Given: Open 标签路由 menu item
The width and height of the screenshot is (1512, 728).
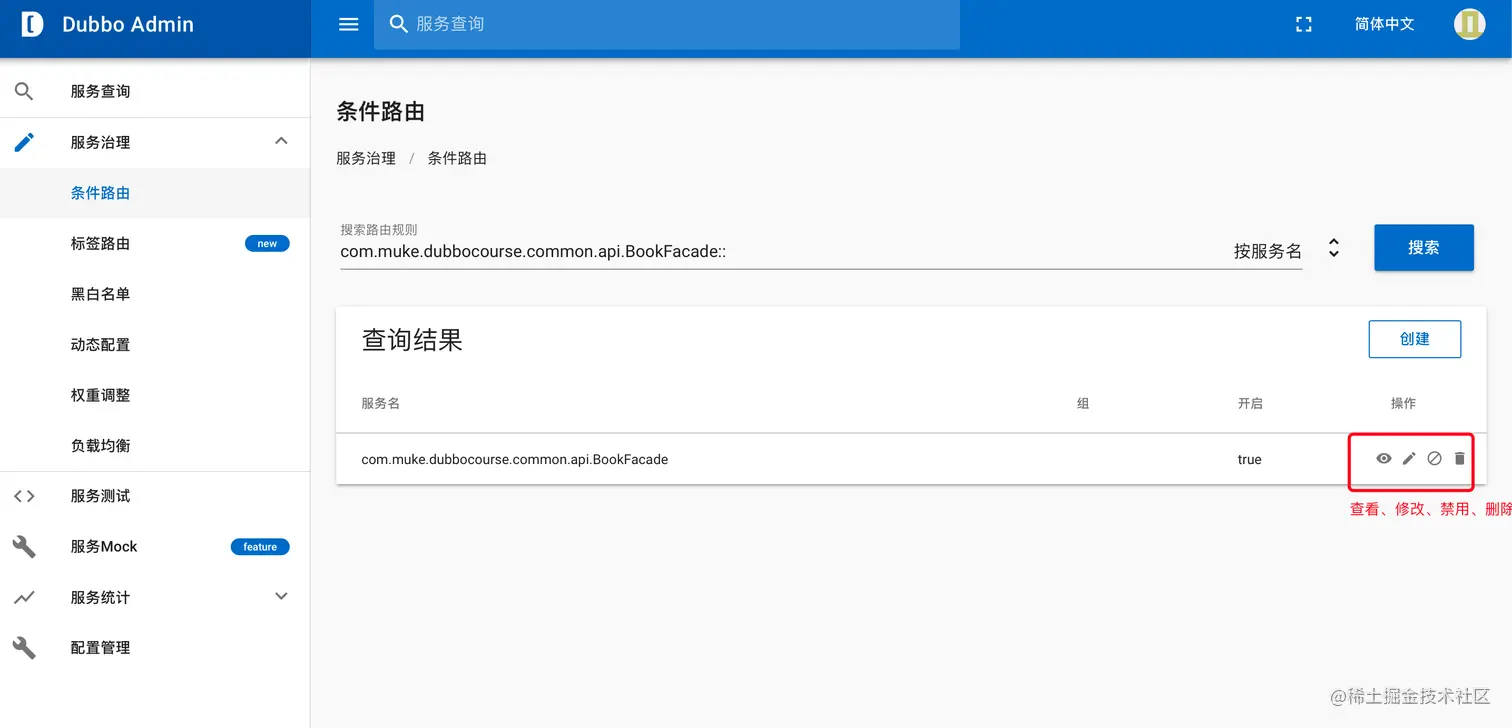Looking at the screenshot, I should (155, 243).
